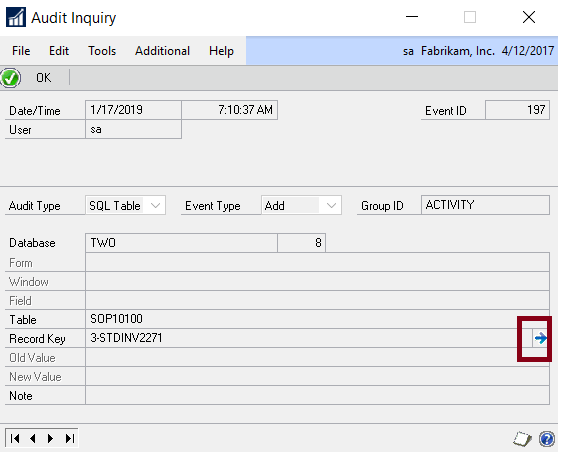This screenshot has height=457, width=562.
Task: Click the Note input field
Action: coord(317,395)
